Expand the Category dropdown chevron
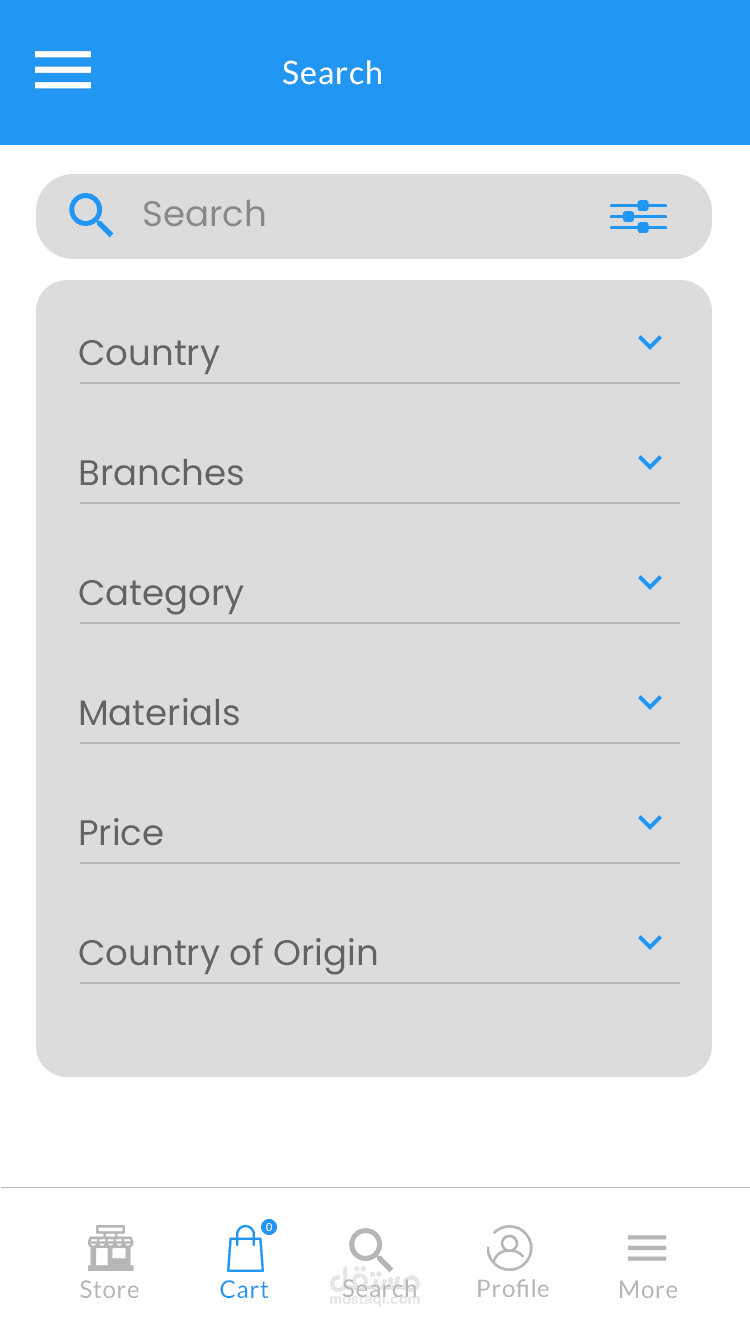Viewport: 750px width, 1334px height. (650, 583)
